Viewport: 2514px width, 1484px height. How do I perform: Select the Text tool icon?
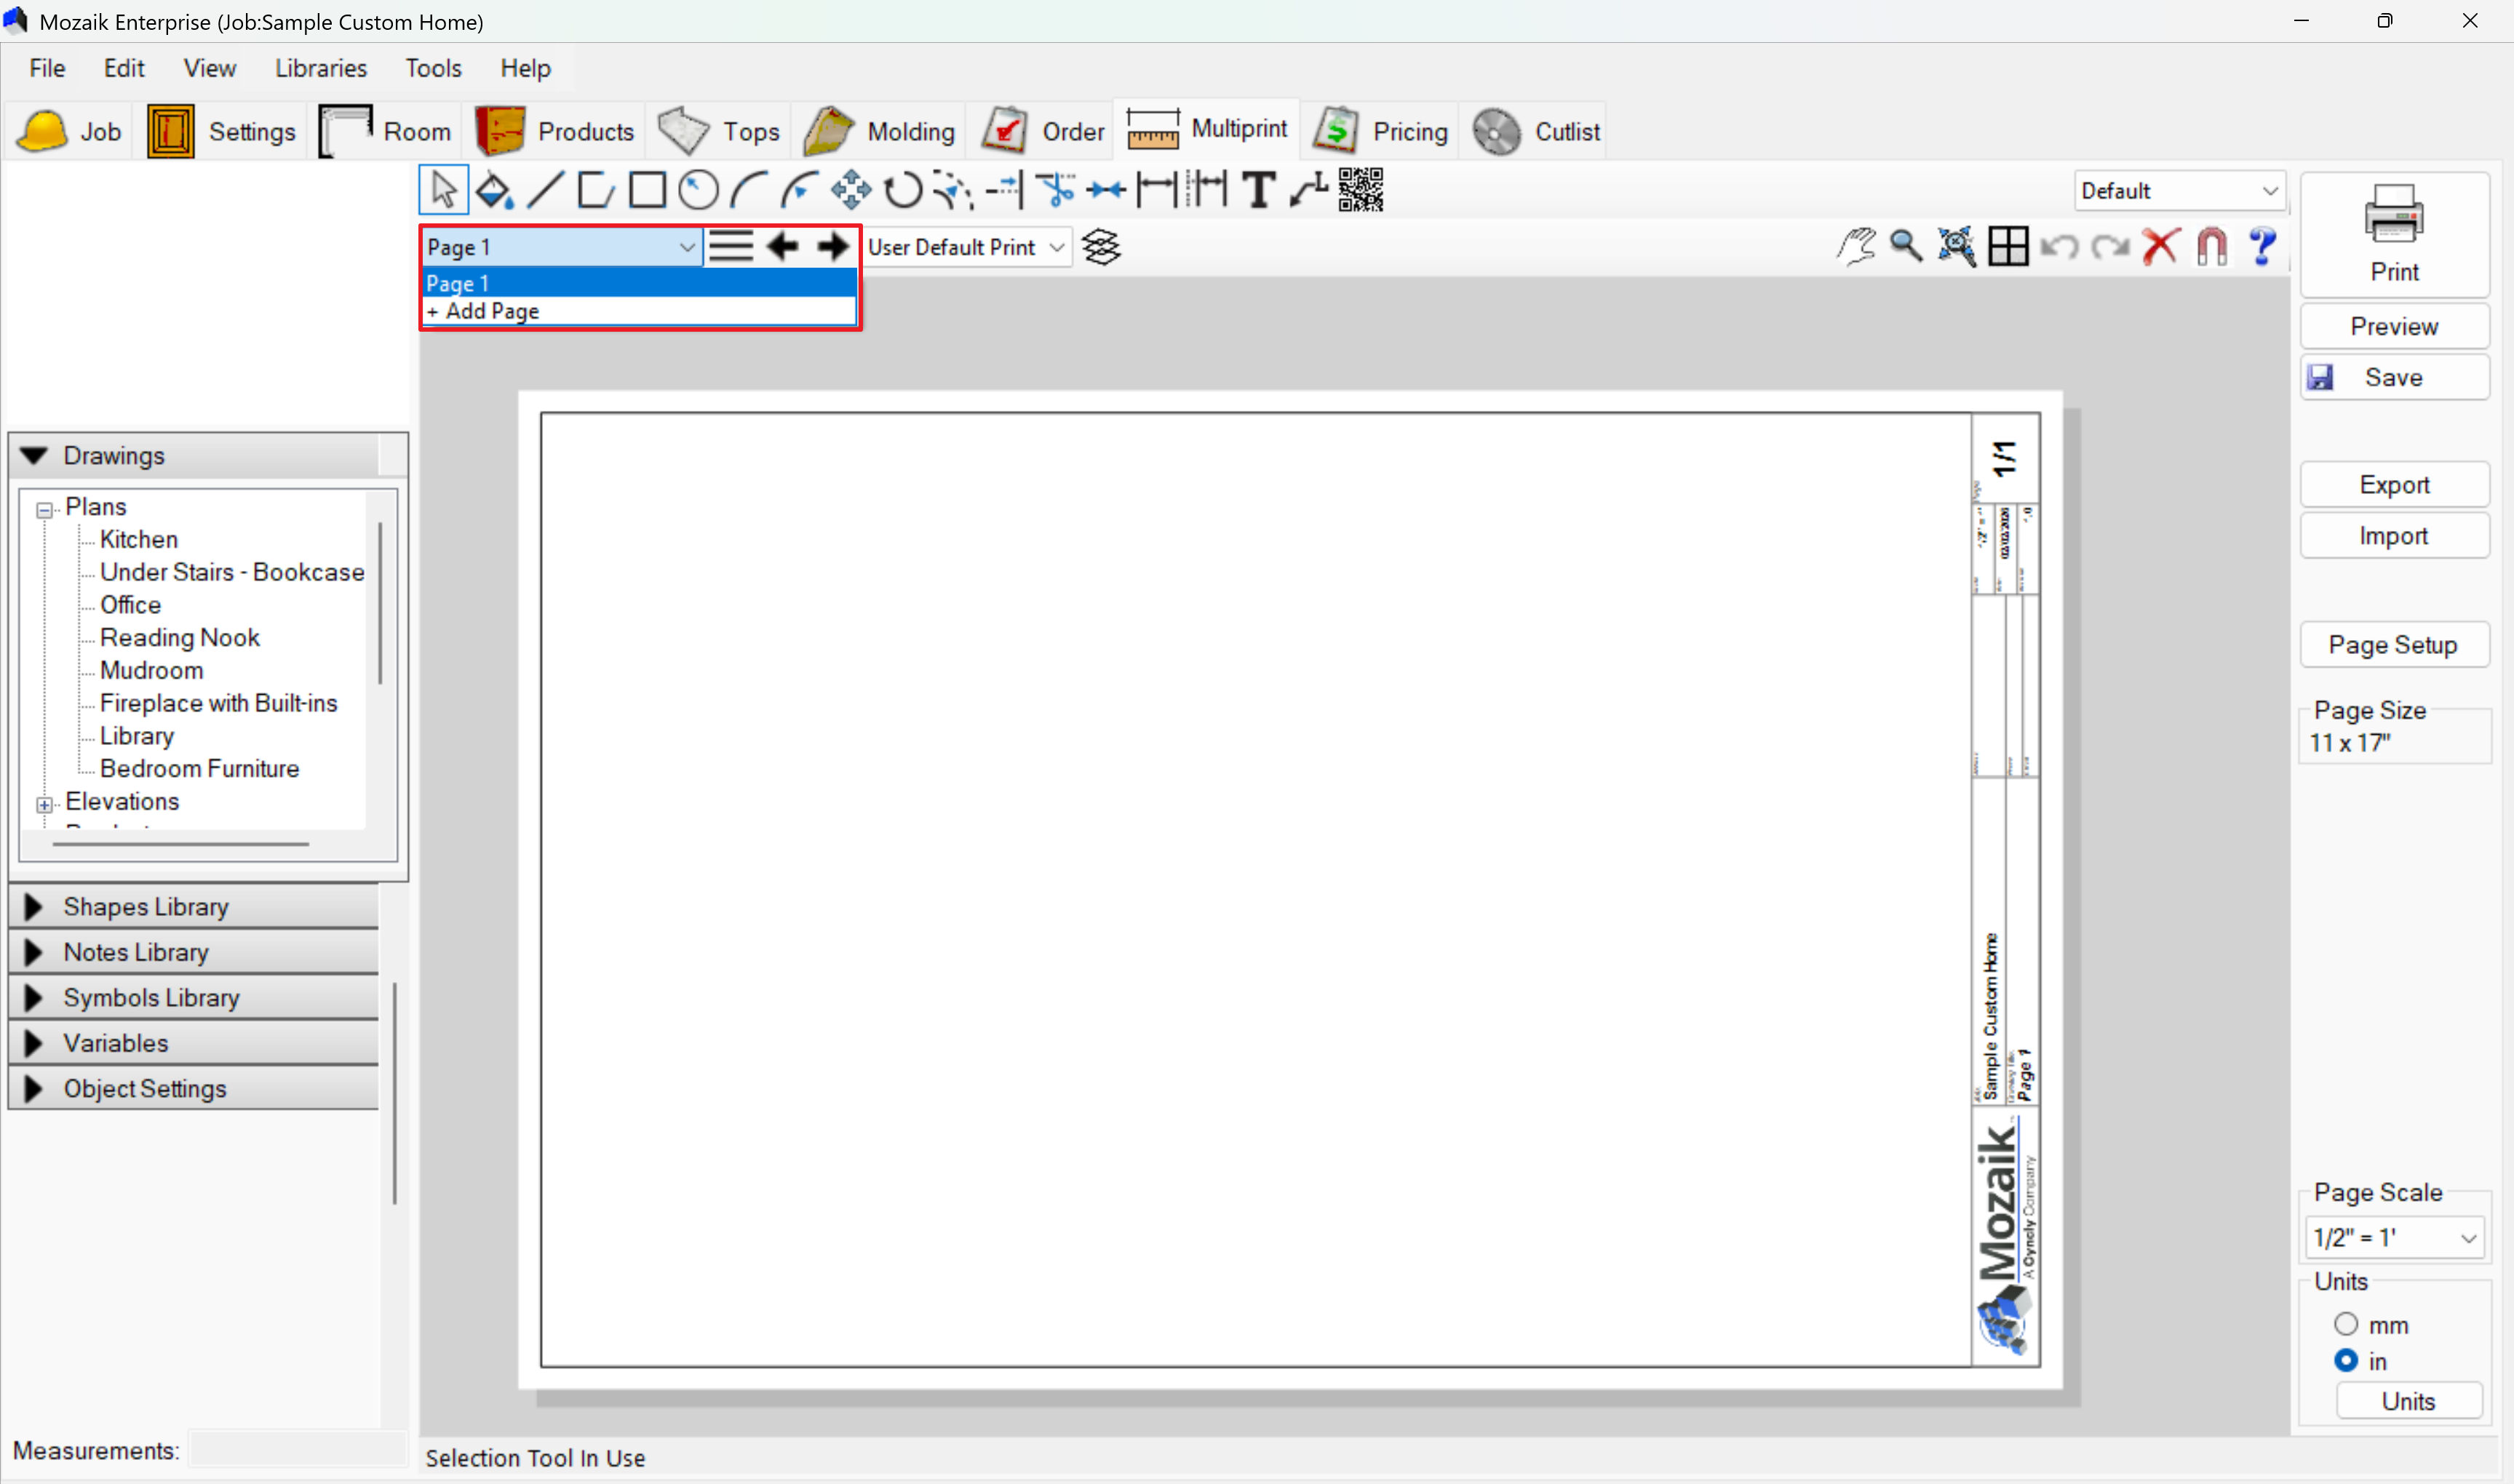pos(1258,190)
